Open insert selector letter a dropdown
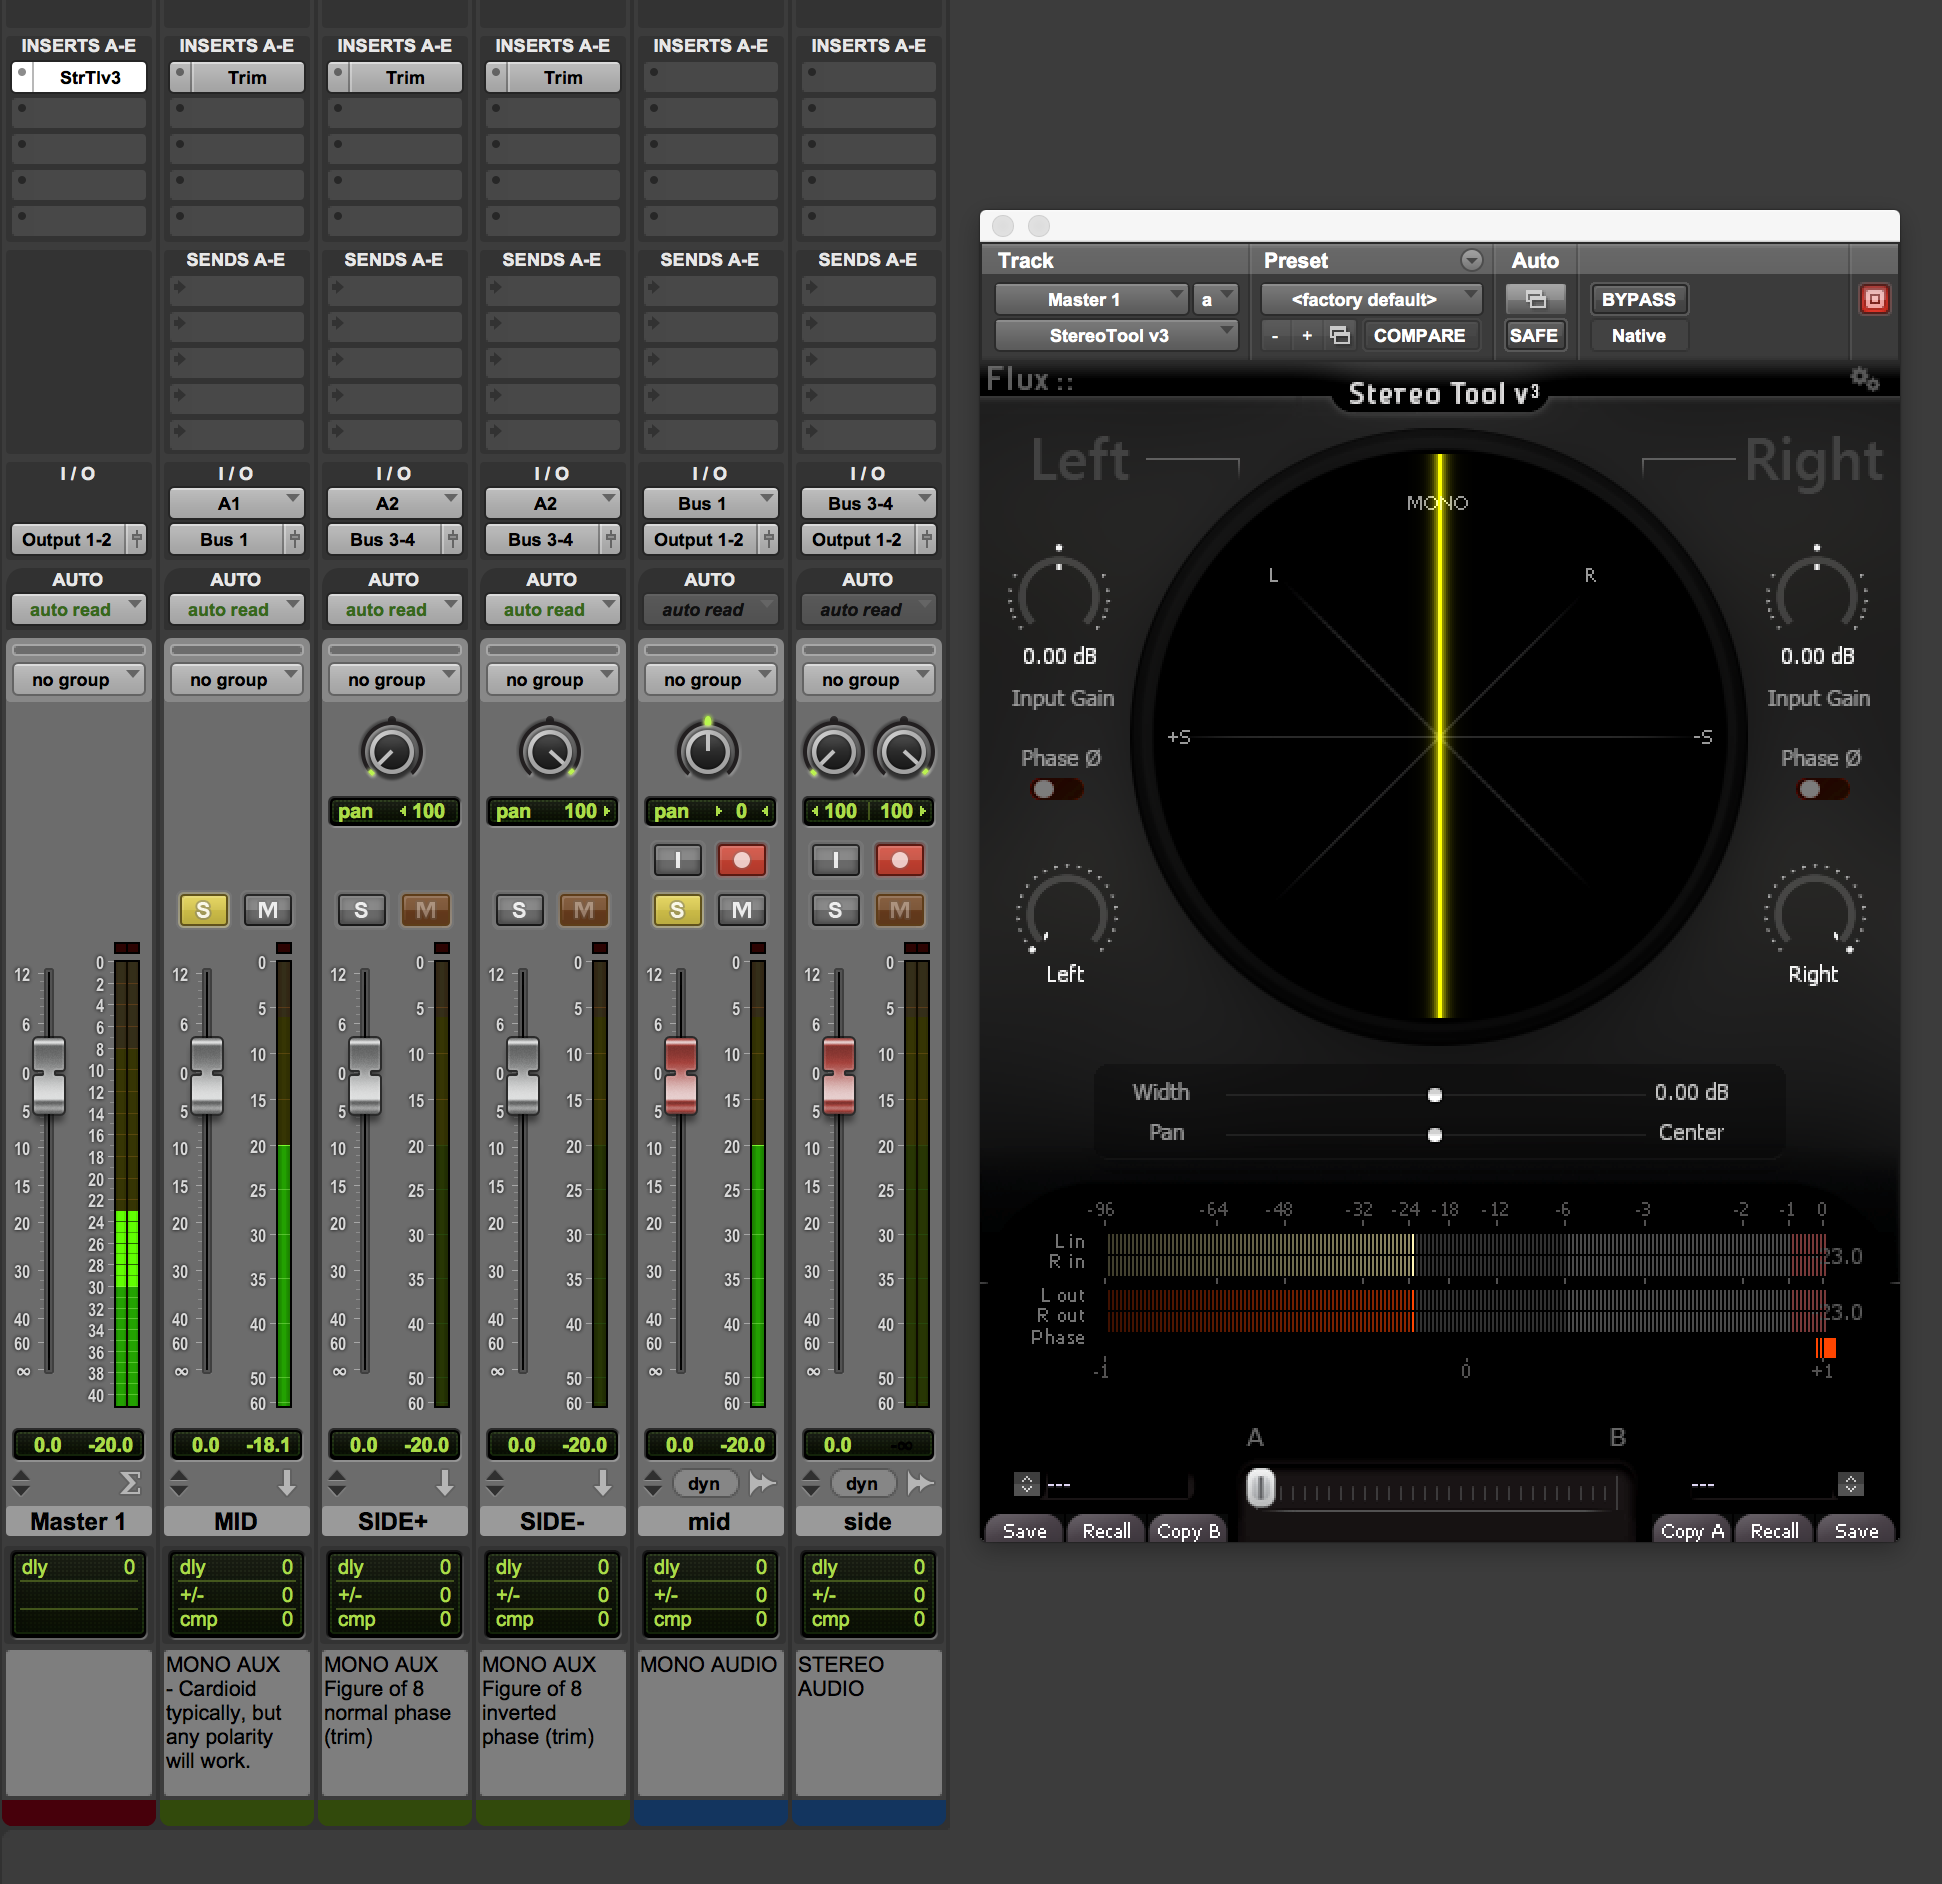The width and height of the screenshot is (1942, 1884). [x=1216, y=299]
